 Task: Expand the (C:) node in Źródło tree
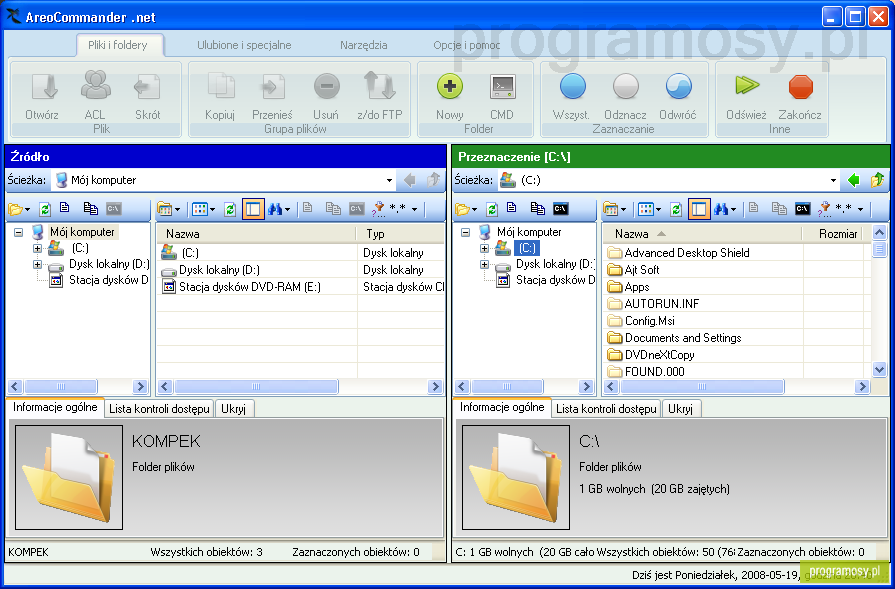pos(38,248)
